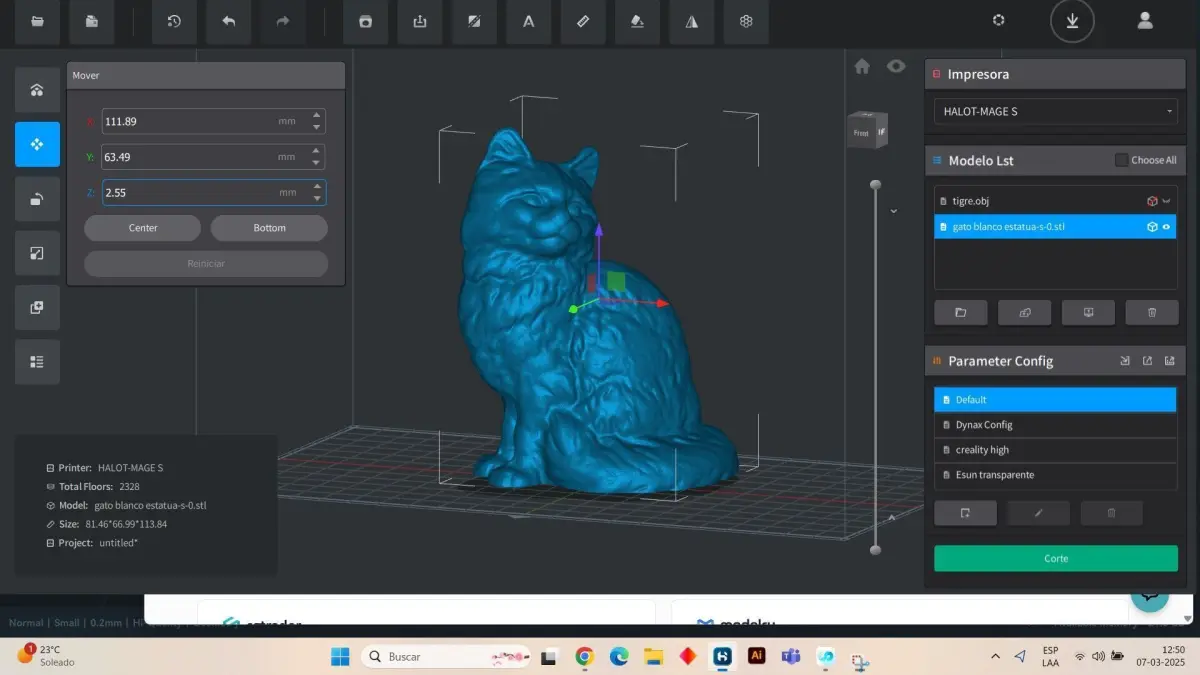Screen dimensions: 1200x675
Task: Click the cube icon on gato blanco row
Action: point(1152,227)
